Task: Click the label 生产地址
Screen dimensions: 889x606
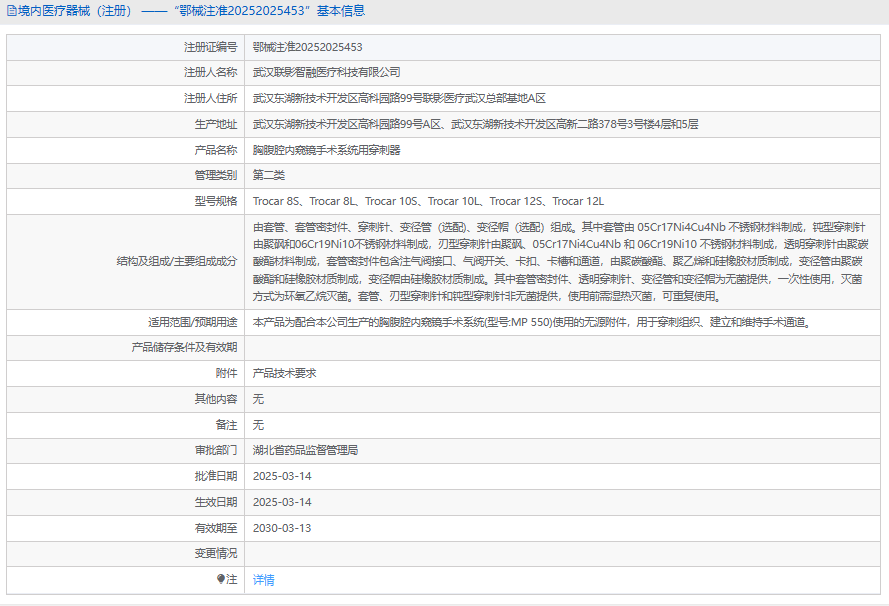Action: coord(216,124)
